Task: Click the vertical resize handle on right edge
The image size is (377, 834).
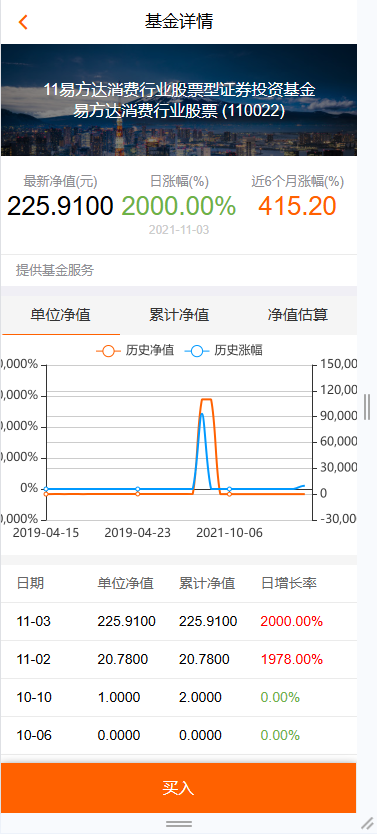Action: 367,407
